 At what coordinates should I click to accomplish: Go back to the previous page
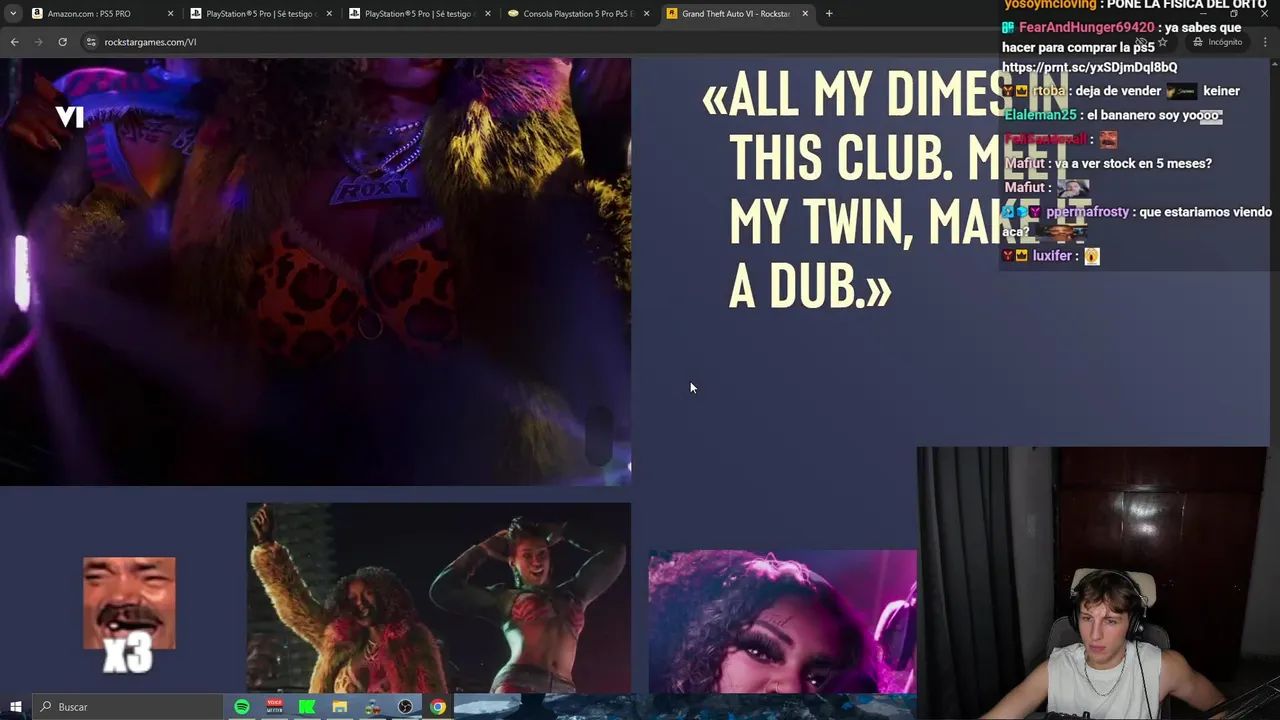click(x=14, y=42)
